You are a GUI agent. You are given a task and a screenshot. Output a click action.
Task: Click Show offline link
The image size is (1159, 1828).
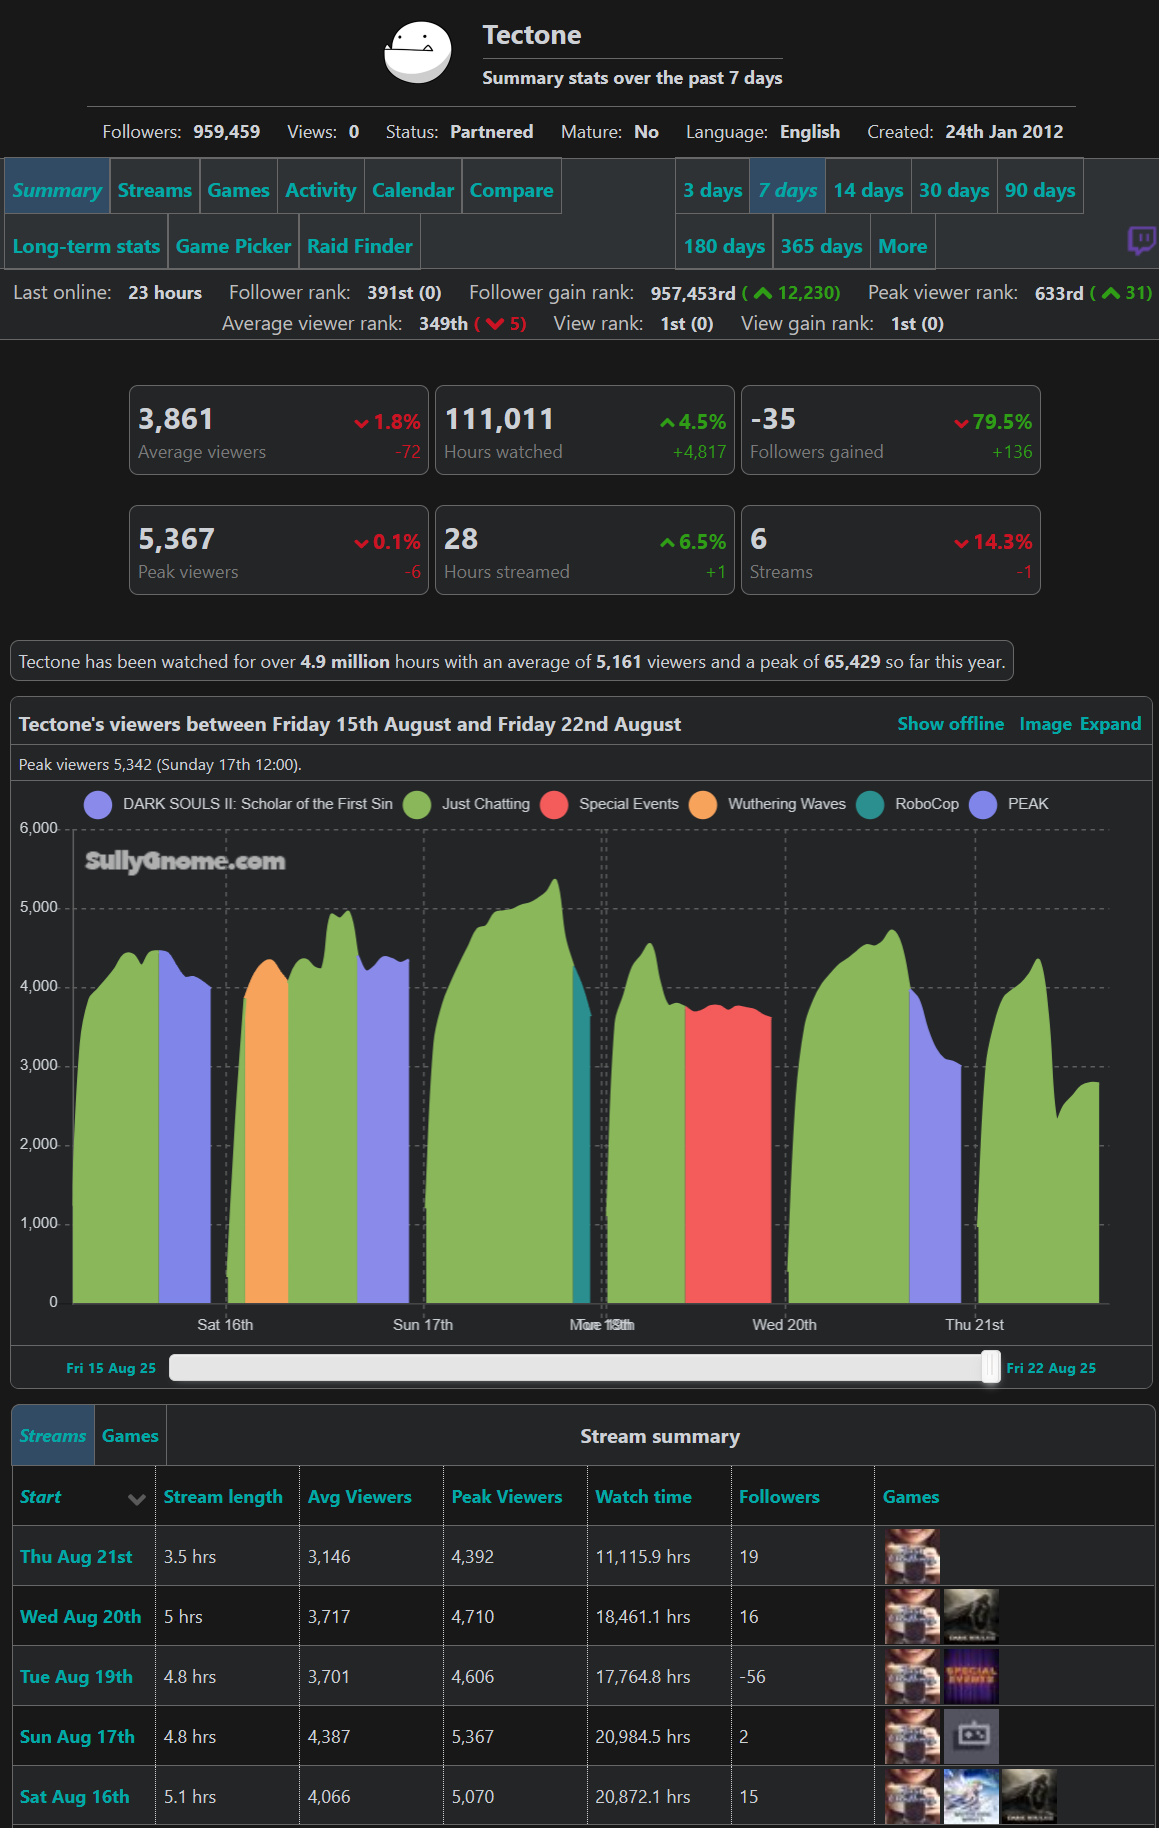951,724
